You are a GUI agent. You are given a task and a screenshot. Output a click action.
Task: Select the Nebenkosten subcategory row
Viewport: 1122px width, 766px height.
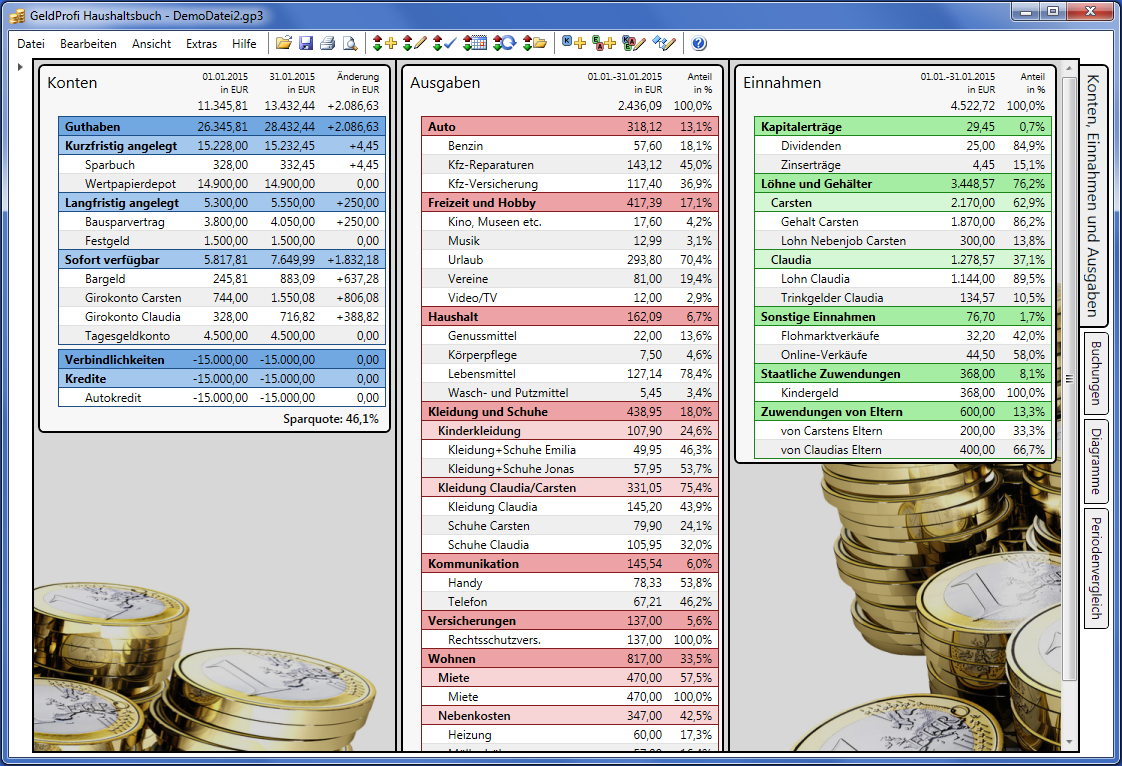coord(569,716)
